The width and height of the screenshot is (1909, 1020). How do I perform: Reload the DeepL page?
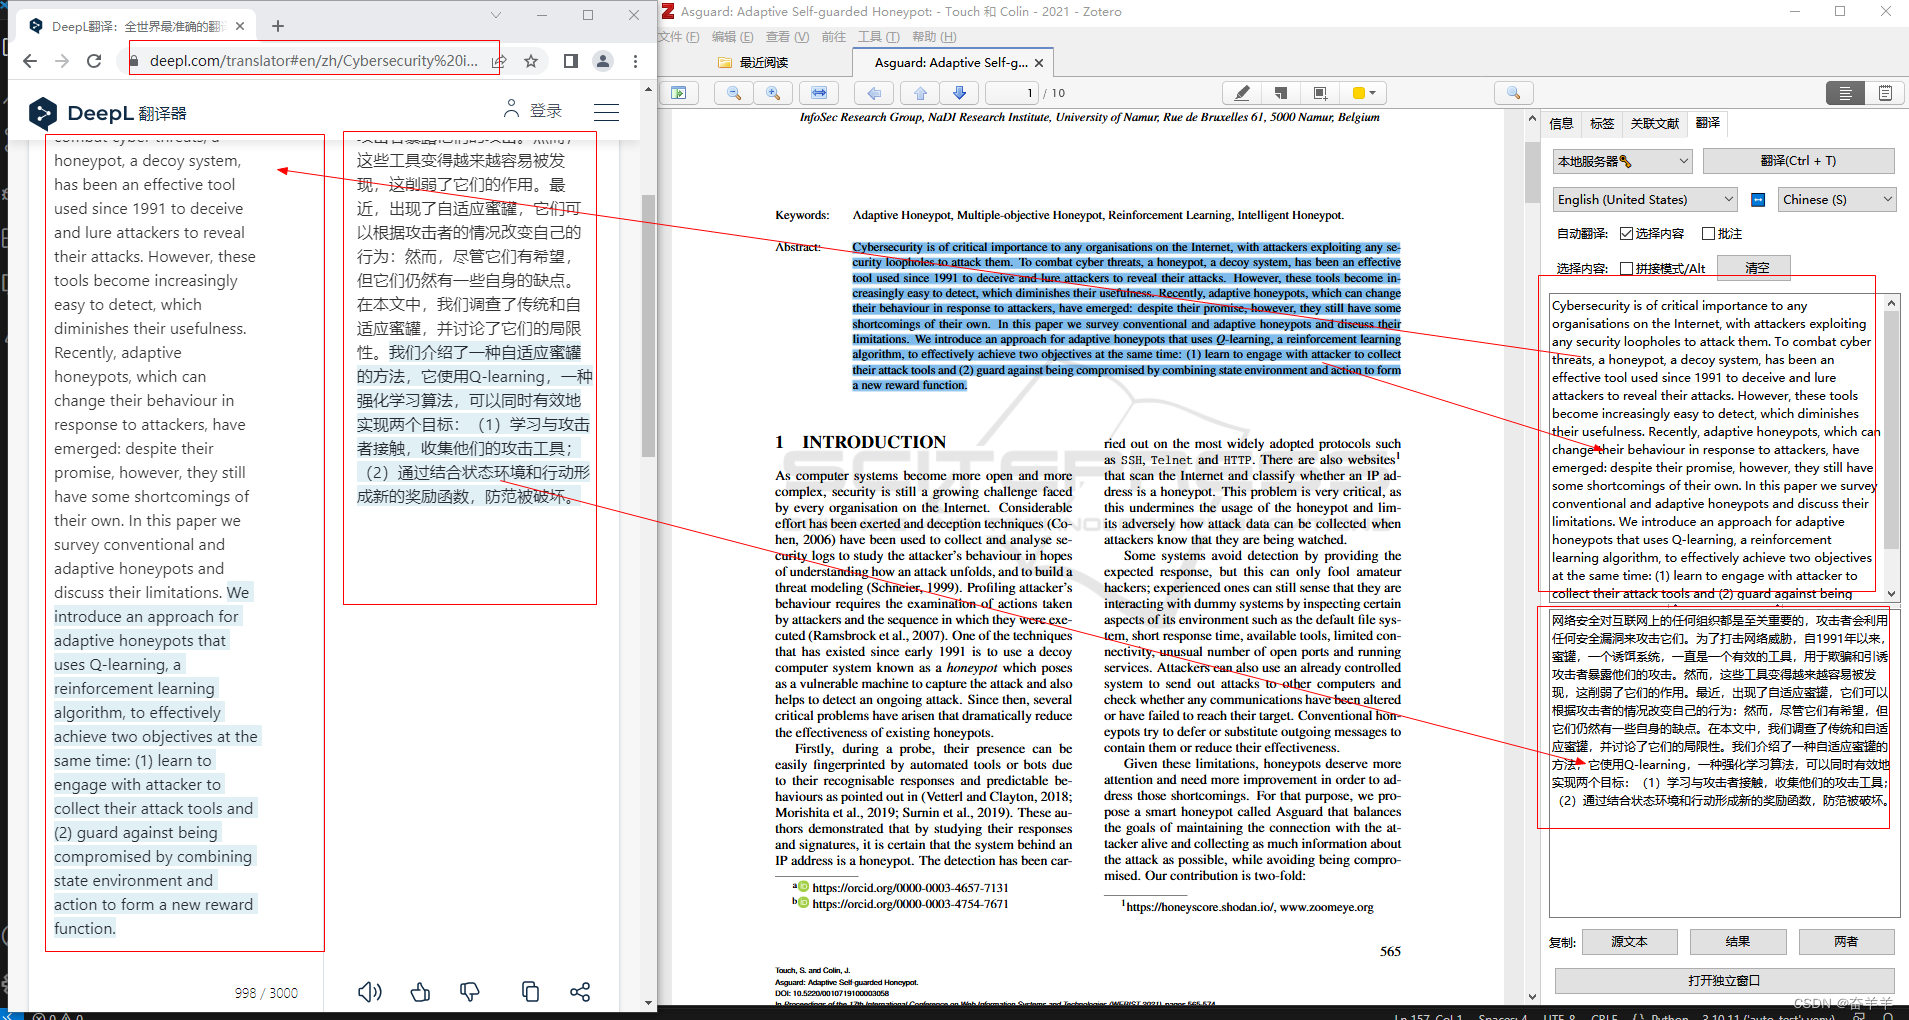point(94,61)
